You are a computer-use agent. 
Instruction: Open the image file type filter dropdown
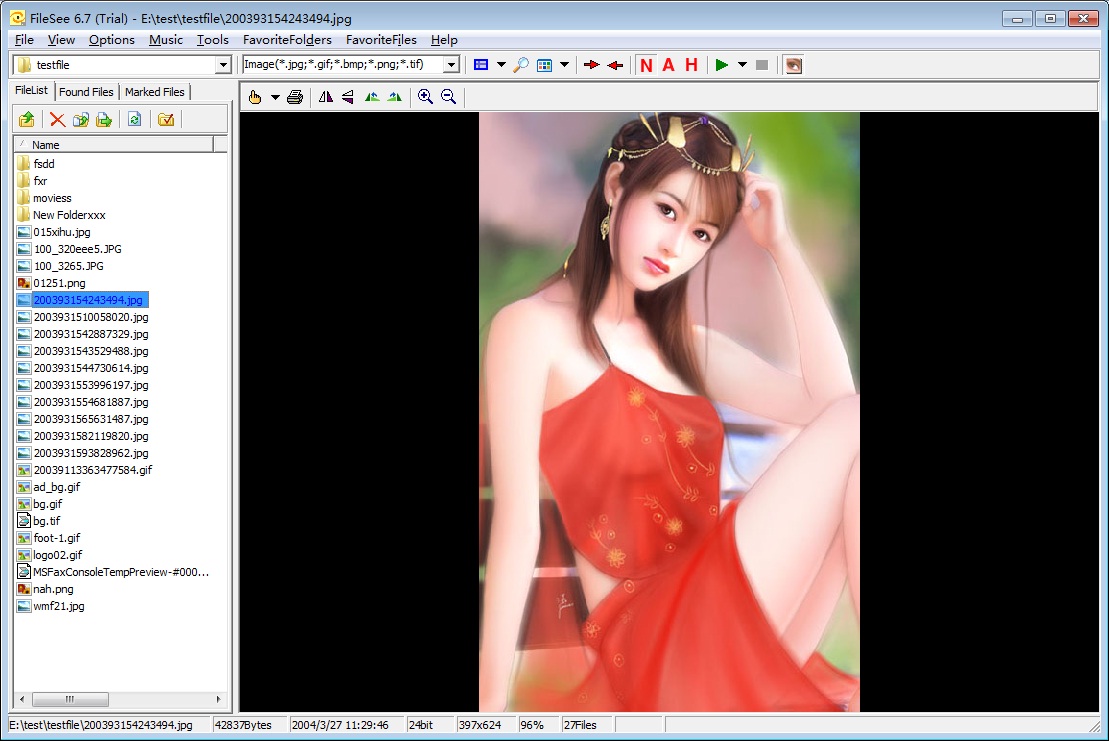point(451,65)
